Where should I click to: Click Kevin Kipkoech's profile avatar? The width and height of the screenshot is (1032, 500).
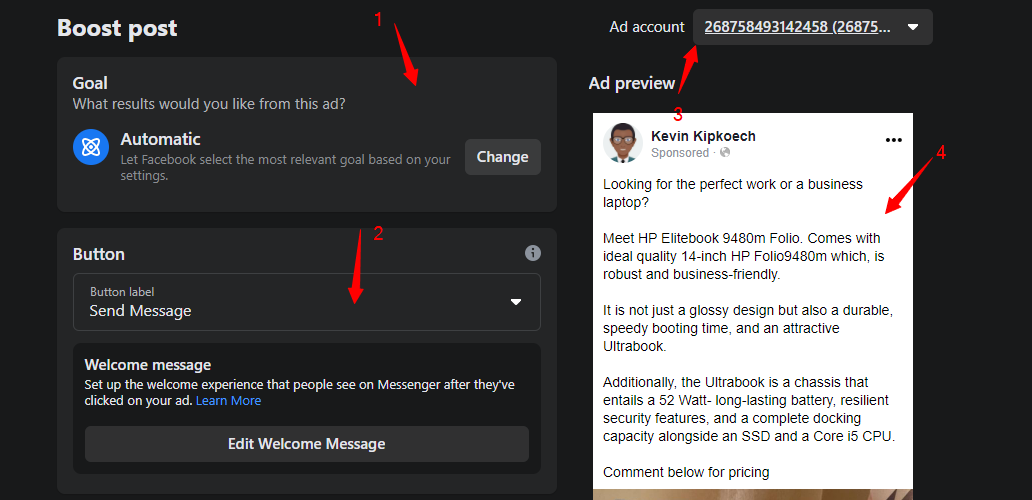[x=623, y=143]
